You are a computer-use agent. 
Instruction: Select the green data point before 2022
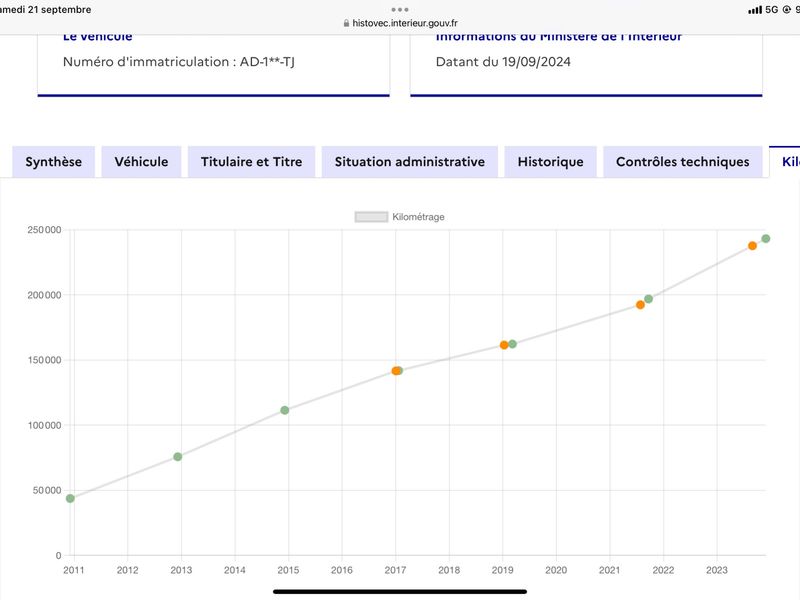tap(648, 299)
